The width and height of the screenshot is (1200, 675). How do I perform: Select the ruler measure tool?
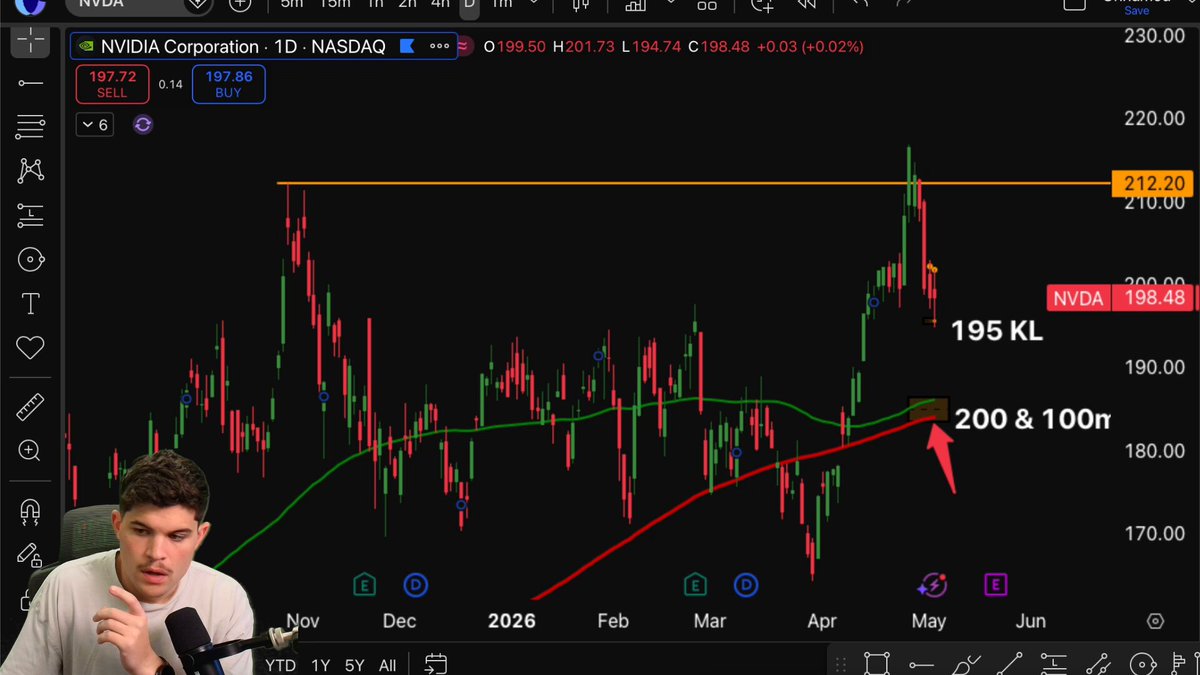pyautogui.click(x=30, y=407)
